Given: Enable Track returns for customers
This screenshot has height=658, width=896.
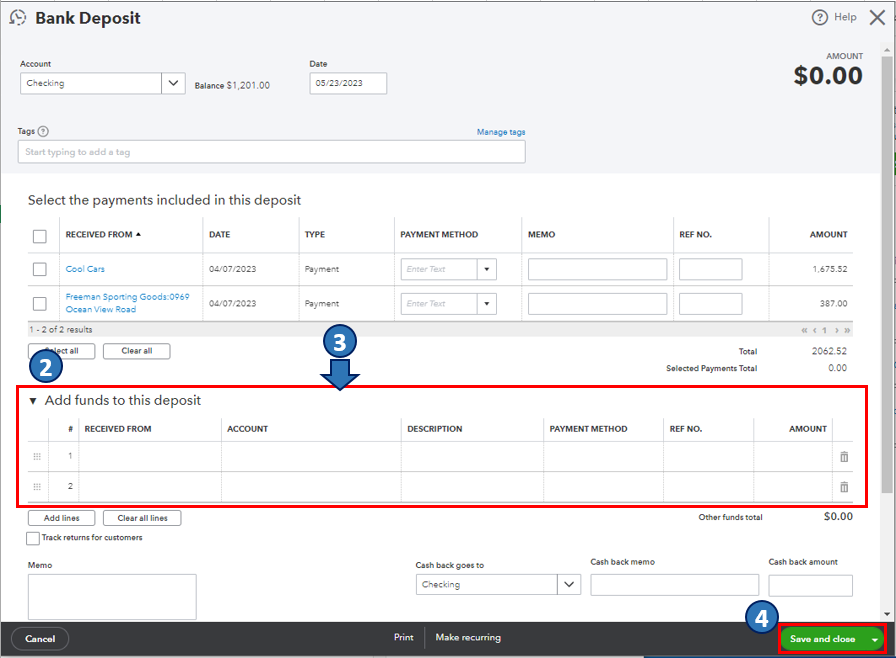Looking at the screenshot, I should (x=34, y=538).
